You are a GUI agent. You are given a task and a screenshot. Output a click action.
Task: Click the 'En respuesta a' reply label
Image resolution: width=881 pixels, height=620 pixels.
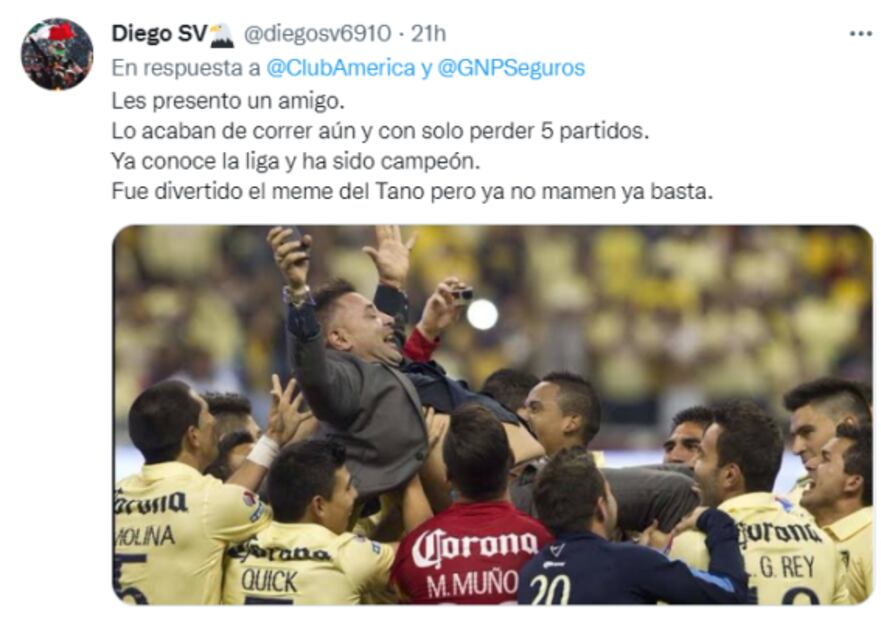(185, 68)
